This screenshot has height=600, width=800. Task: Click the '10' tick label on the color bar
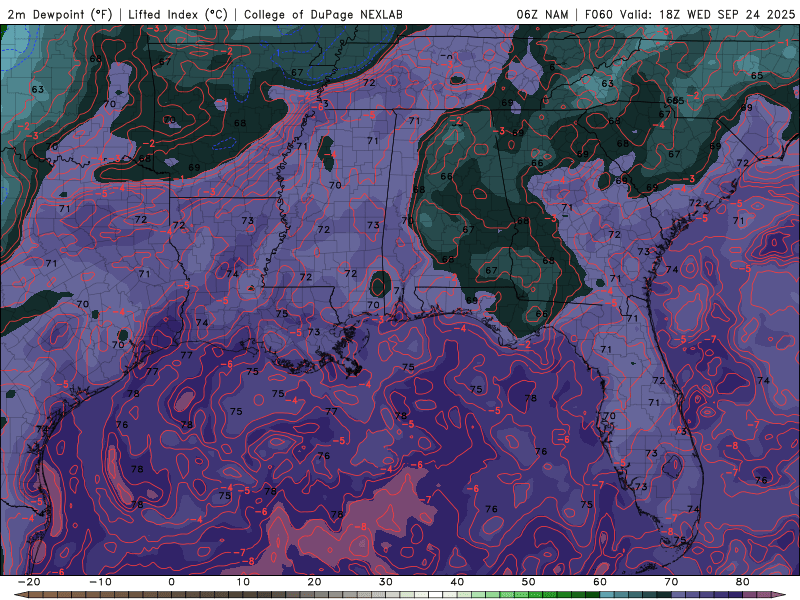tap(243, 582)
